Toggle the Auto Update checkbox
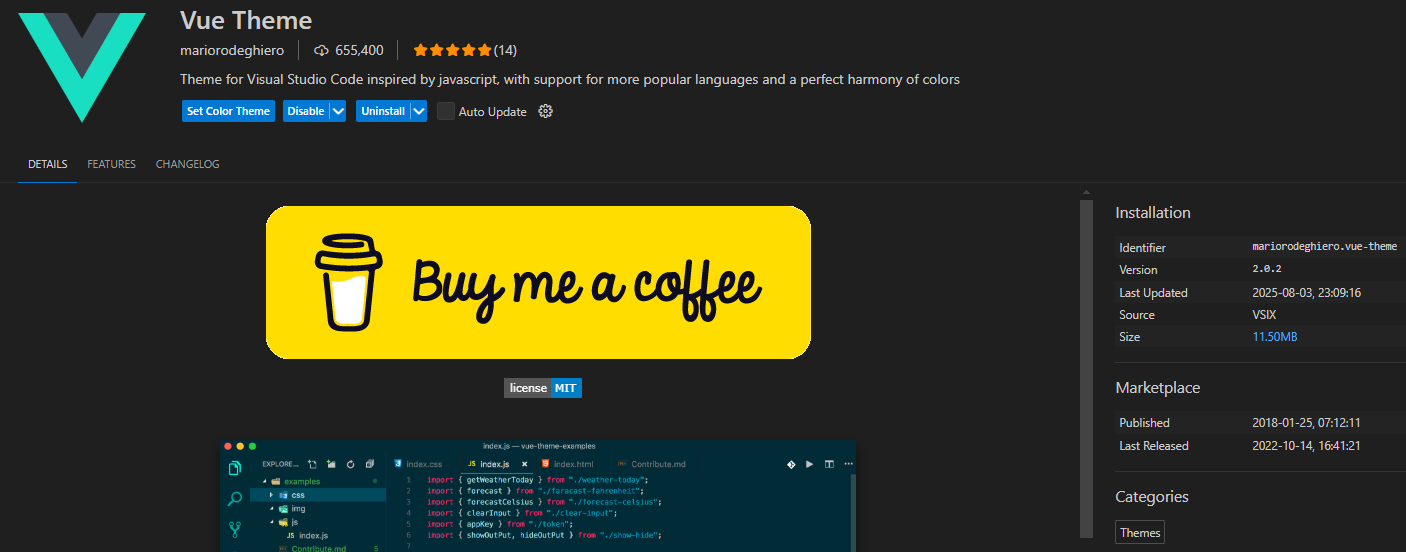Image resolution: width=1406 pixels, height=552 pixels. tap(446, 111)
